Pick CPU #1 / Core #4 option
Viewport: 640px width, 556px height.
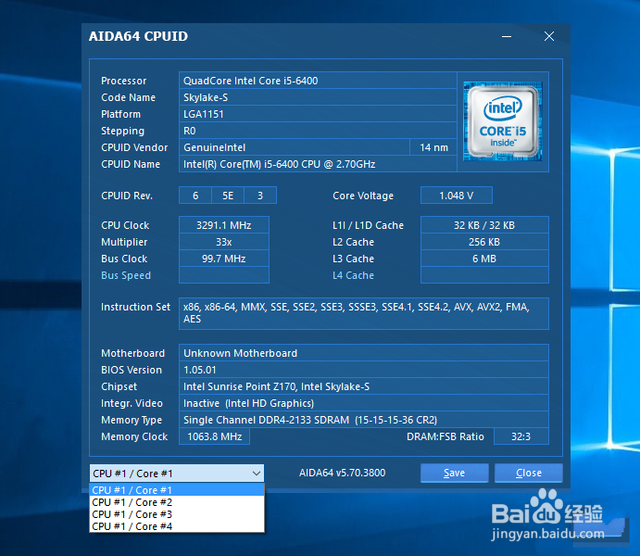click(x=177, y=526)
